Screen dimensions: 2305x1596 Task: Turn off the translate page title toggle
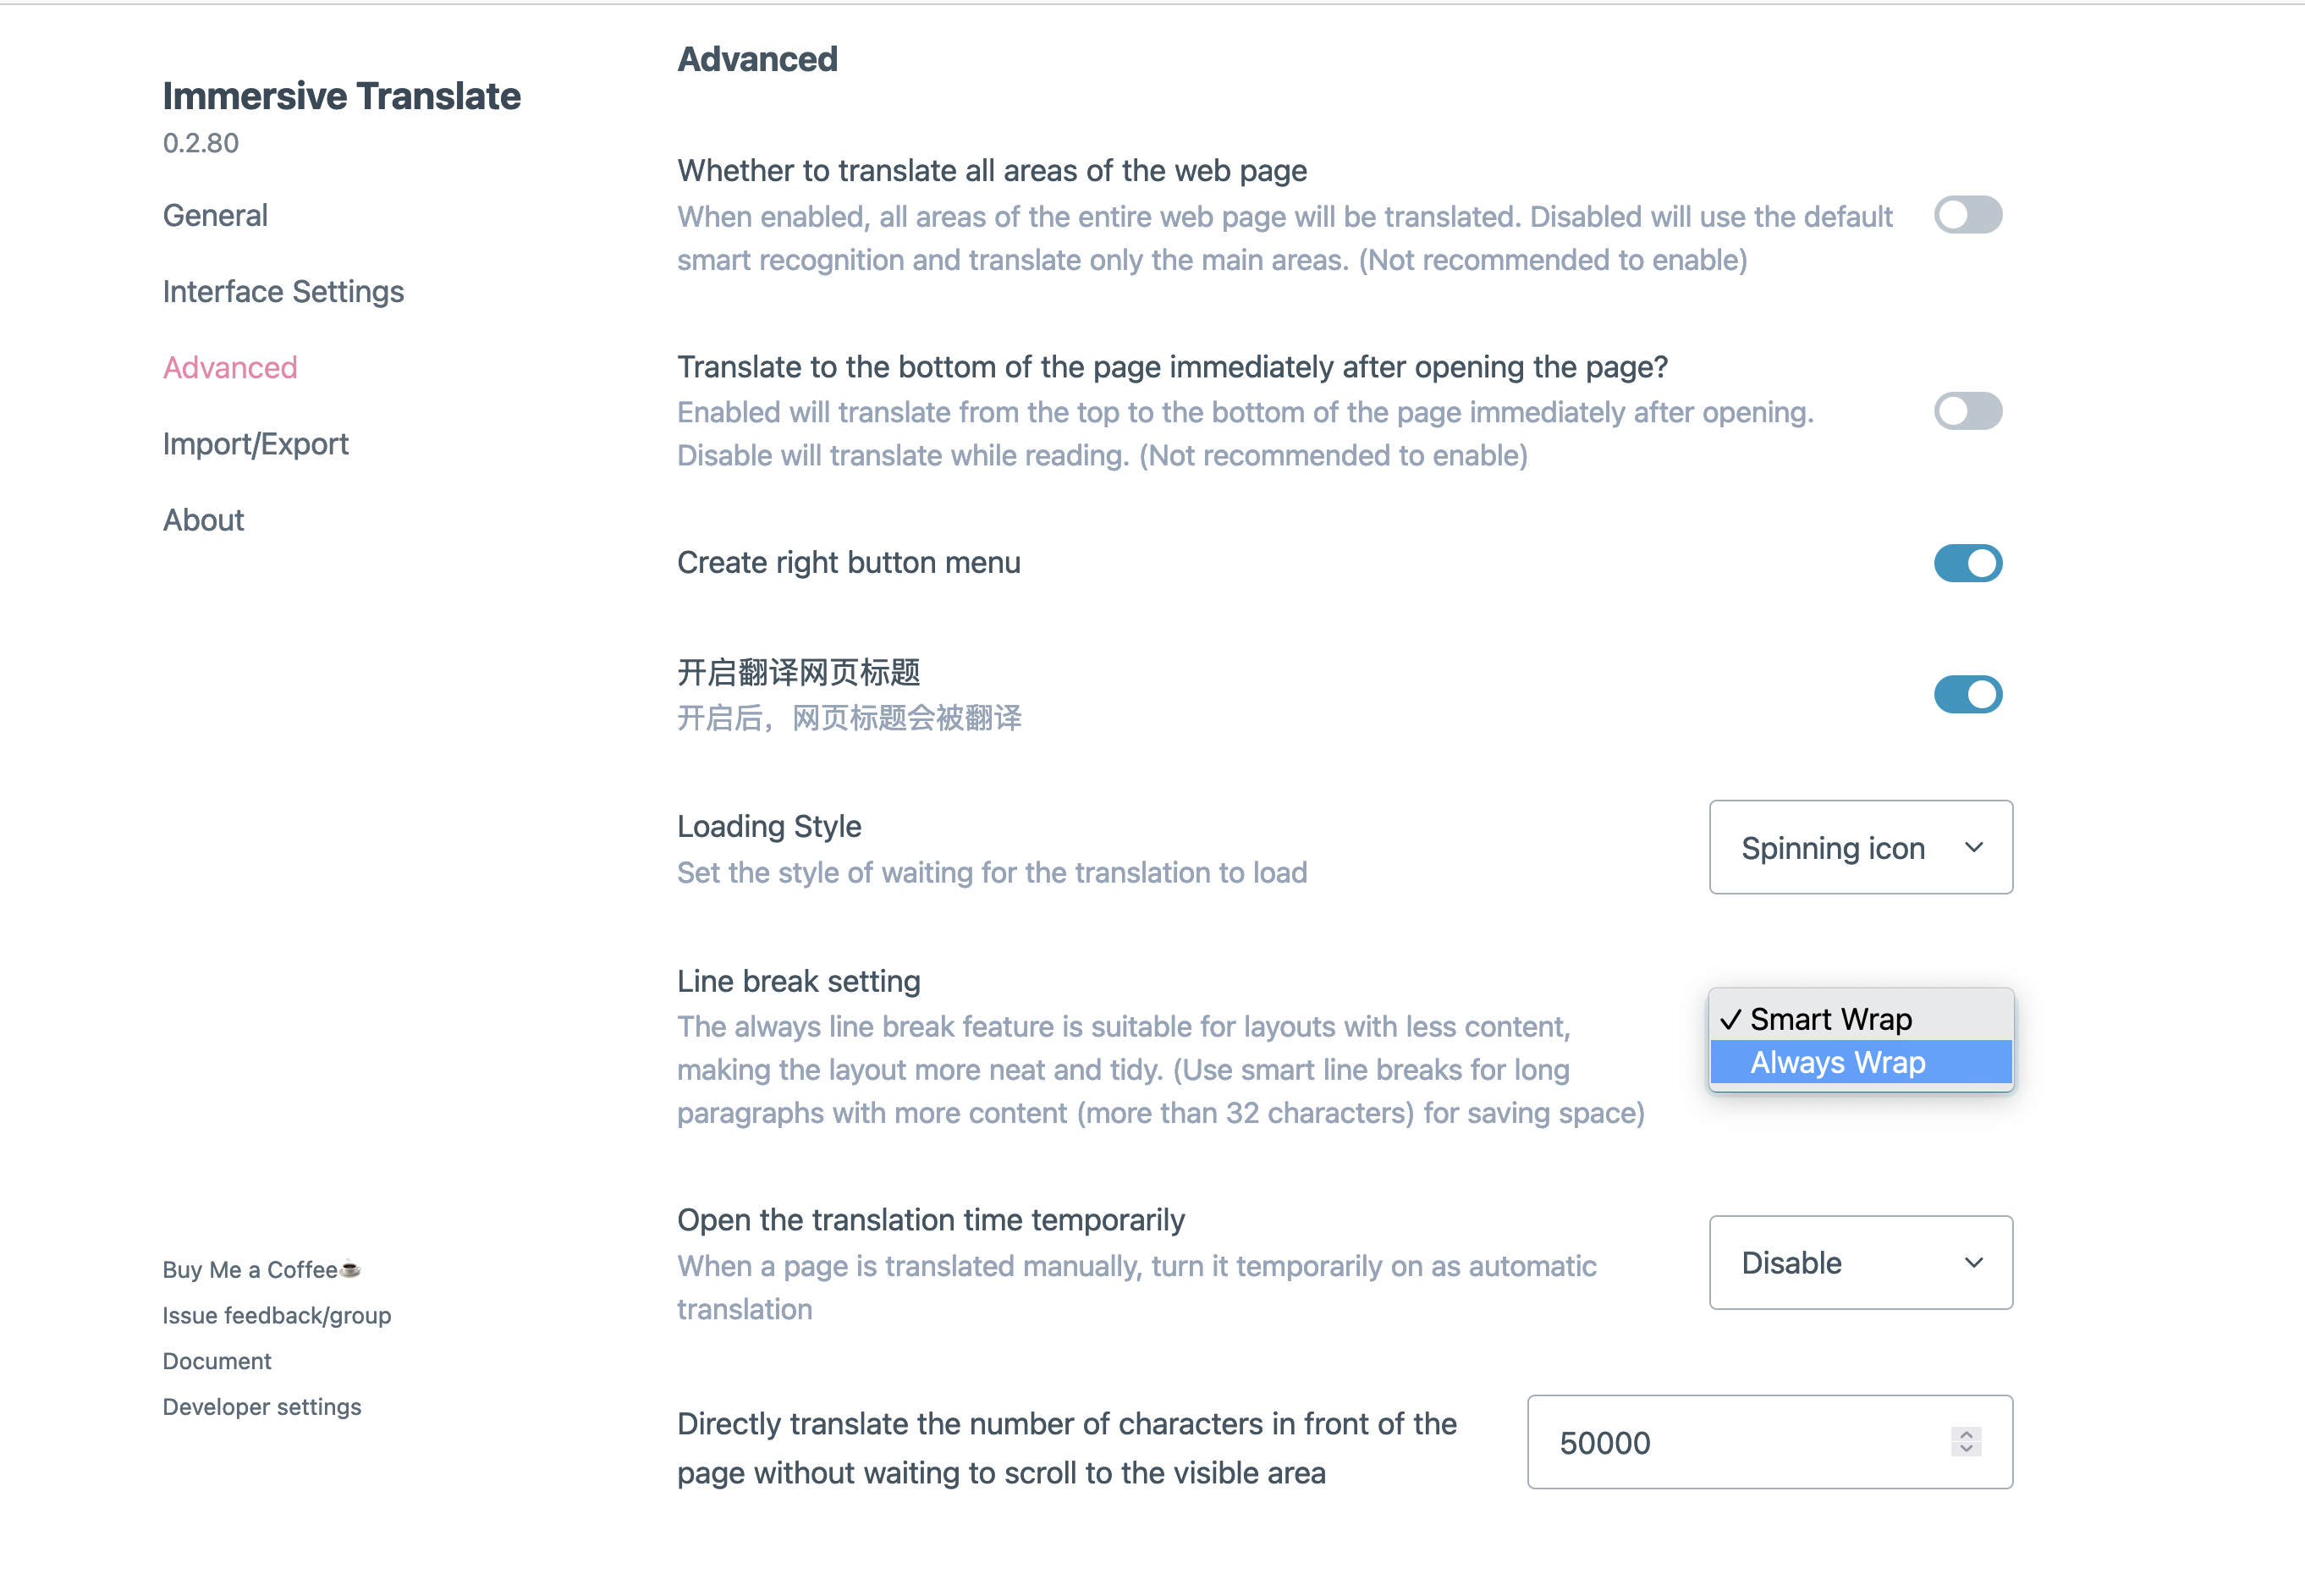pyautogui.click(x=1967, y=694)
